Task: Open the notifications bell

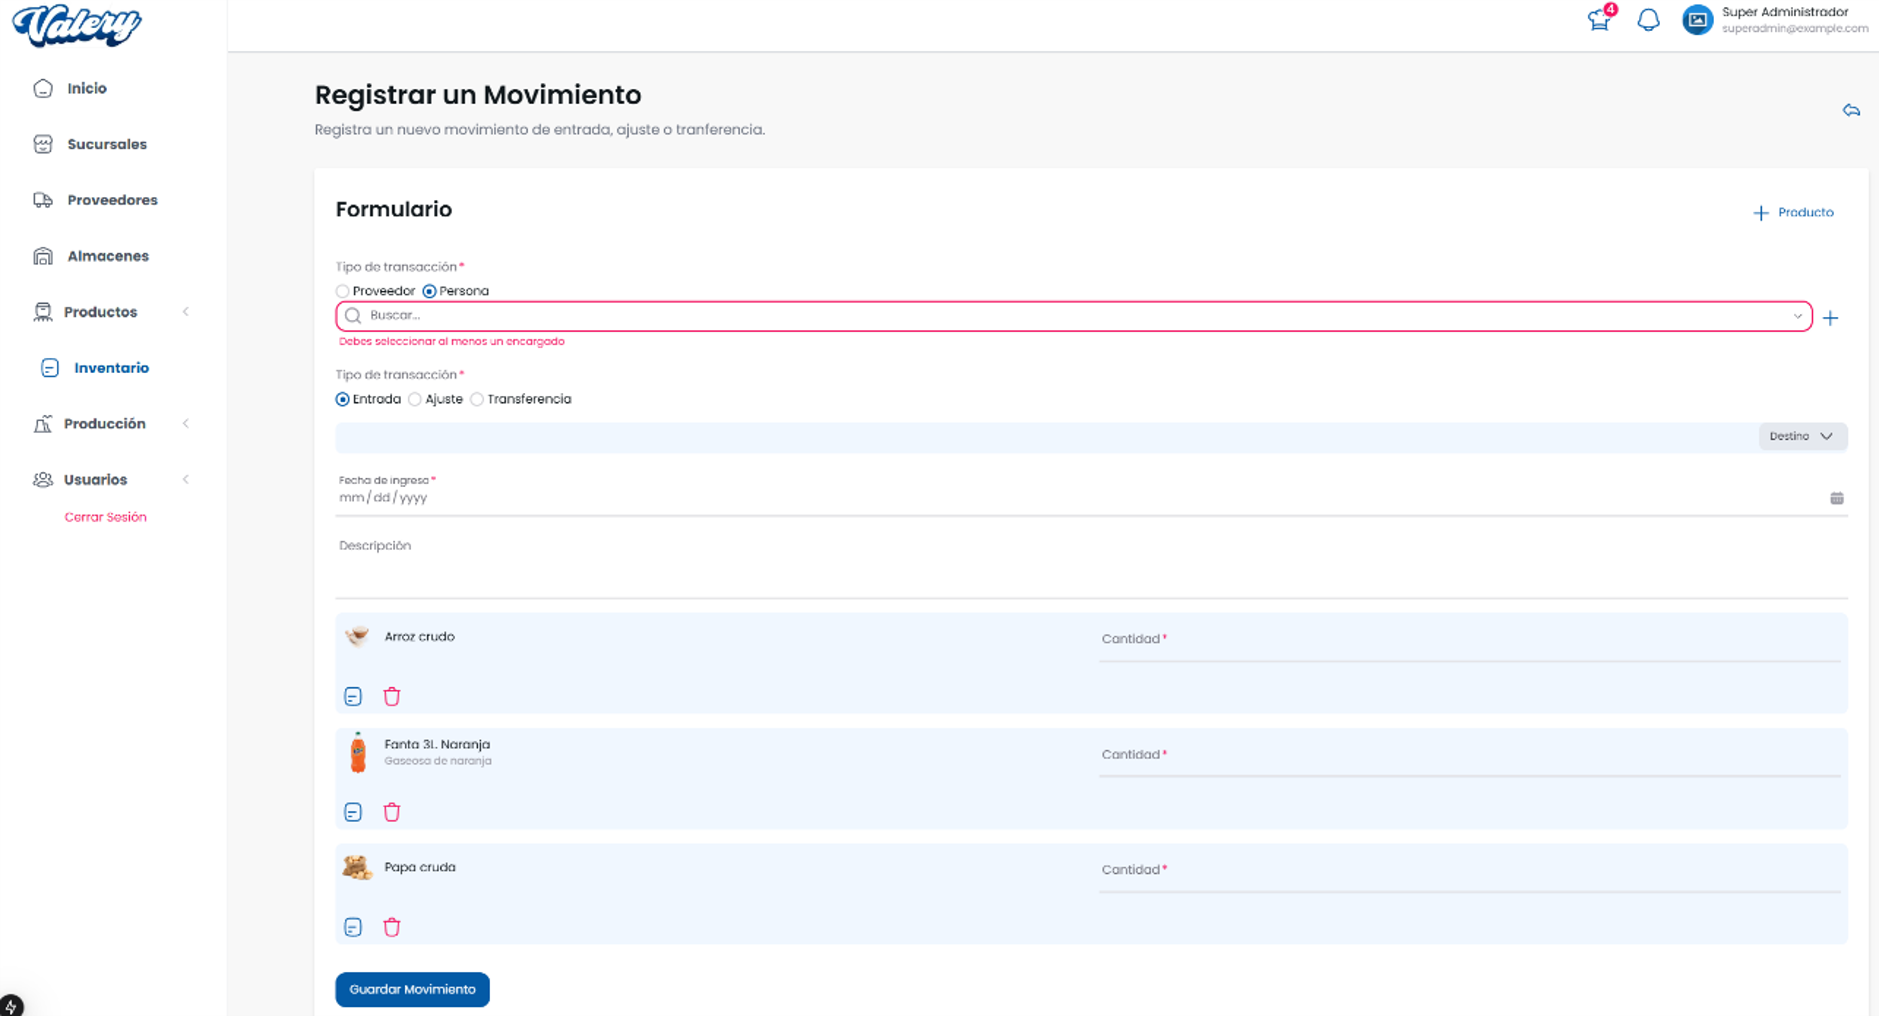Action: coord(1648,20)
